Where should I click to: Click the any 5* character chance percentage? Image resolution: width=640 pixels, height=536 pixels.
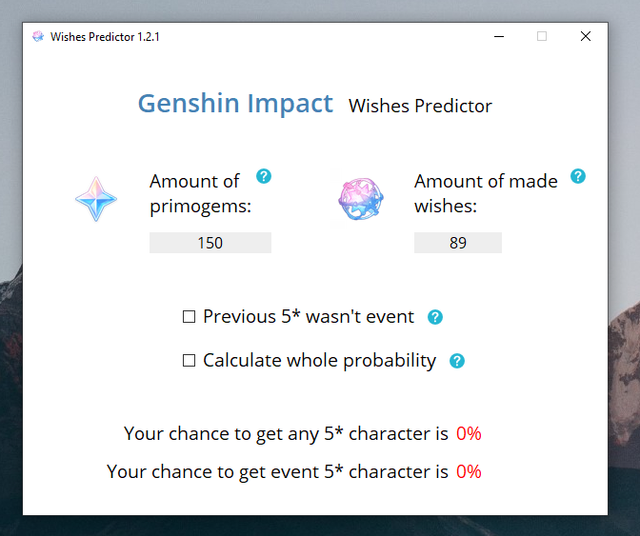469,434
